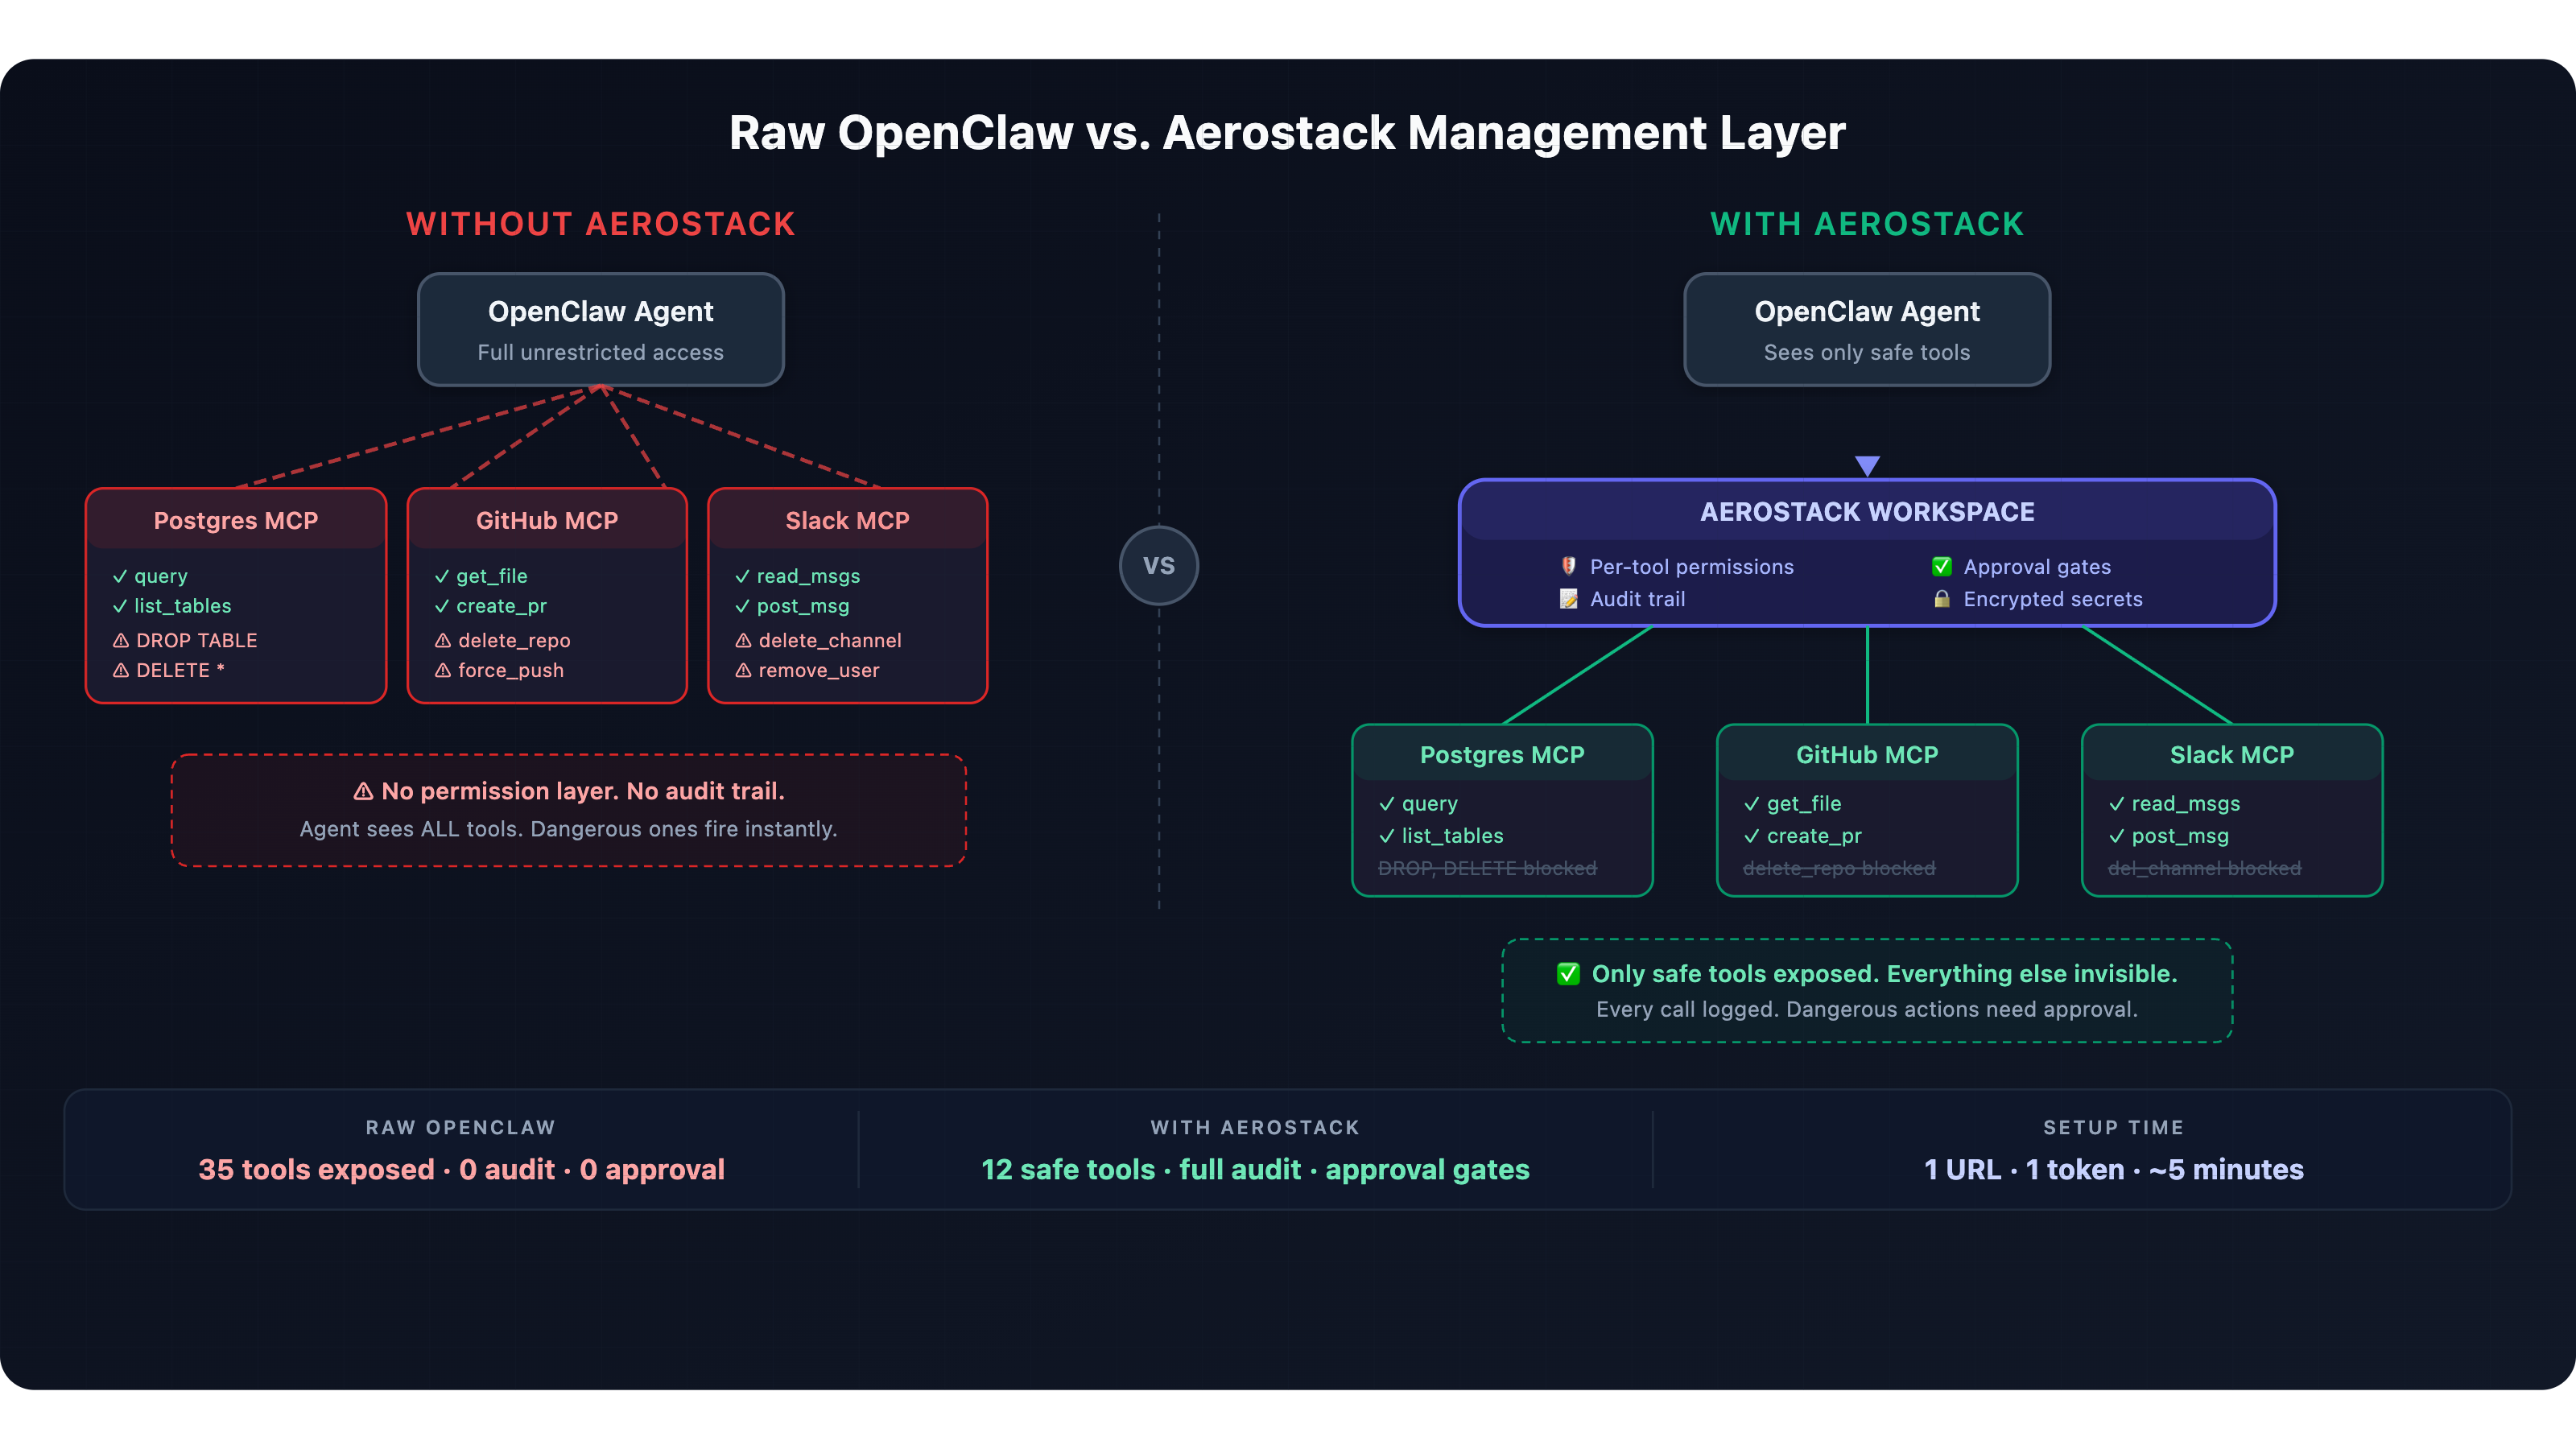Screen dimensions: 2576x1449
Task: Click the OpenClaw Agent Sees only safe tools box
Action: tap(1867, 330)
